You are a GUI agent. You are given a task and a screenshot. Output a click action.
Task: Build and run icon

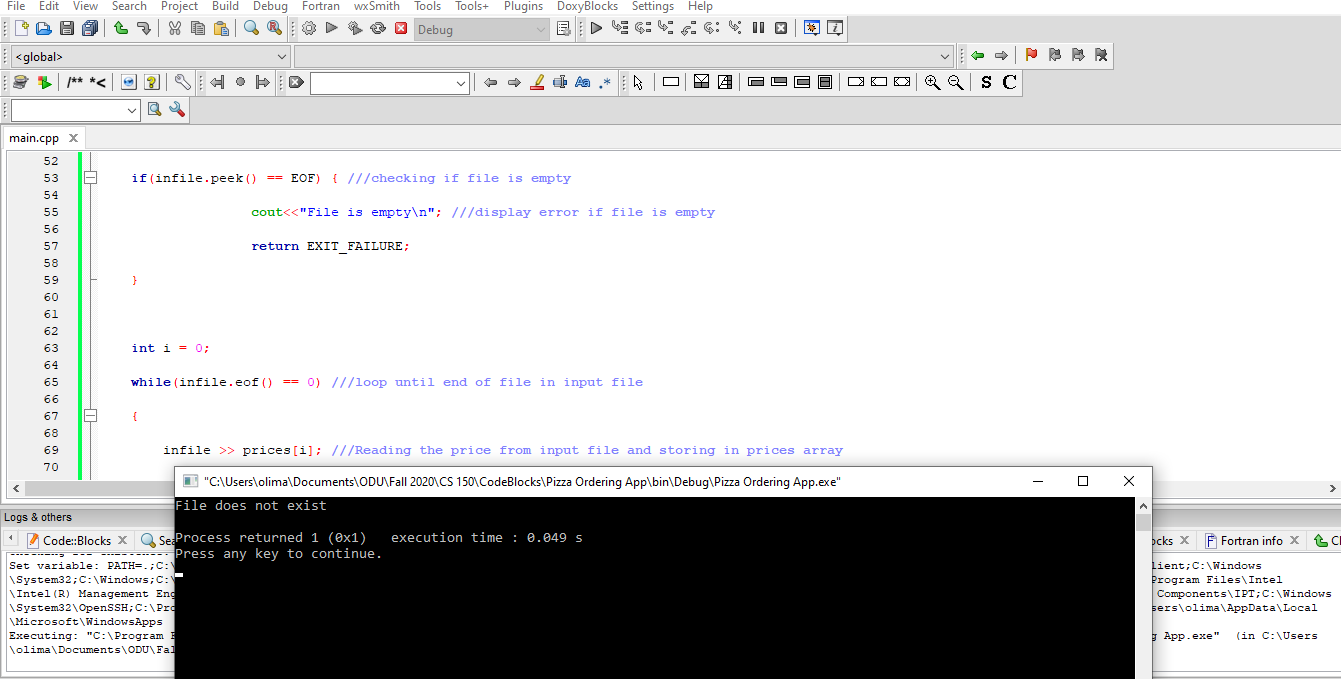355,28
